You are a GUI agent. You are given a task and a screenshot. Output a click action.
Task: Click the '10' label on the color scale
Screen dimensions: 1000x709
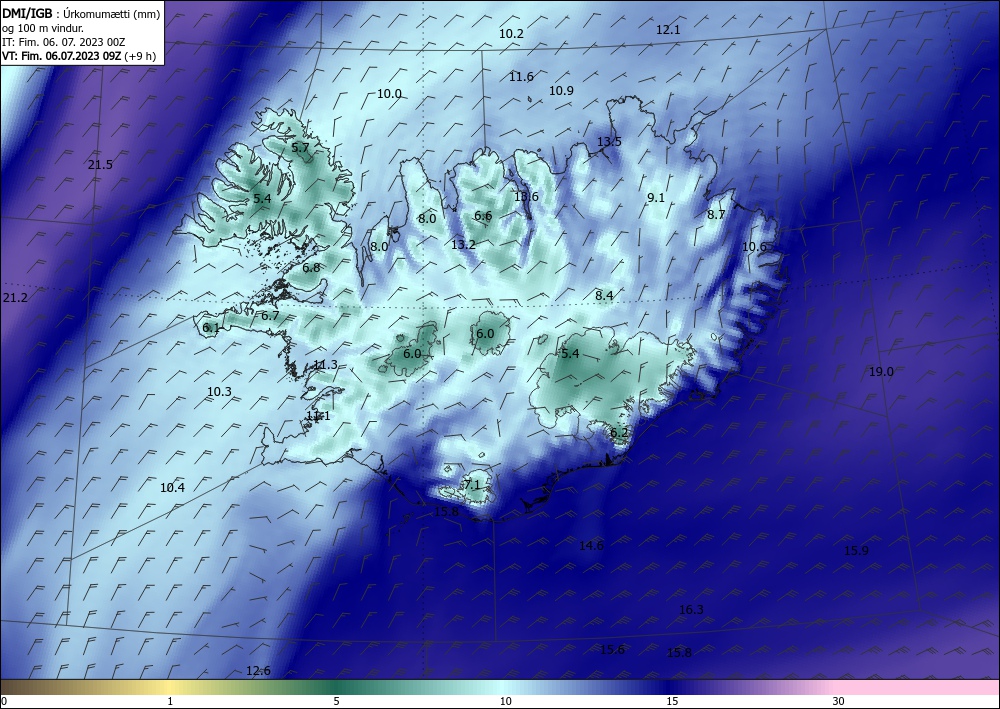(506, 701)
